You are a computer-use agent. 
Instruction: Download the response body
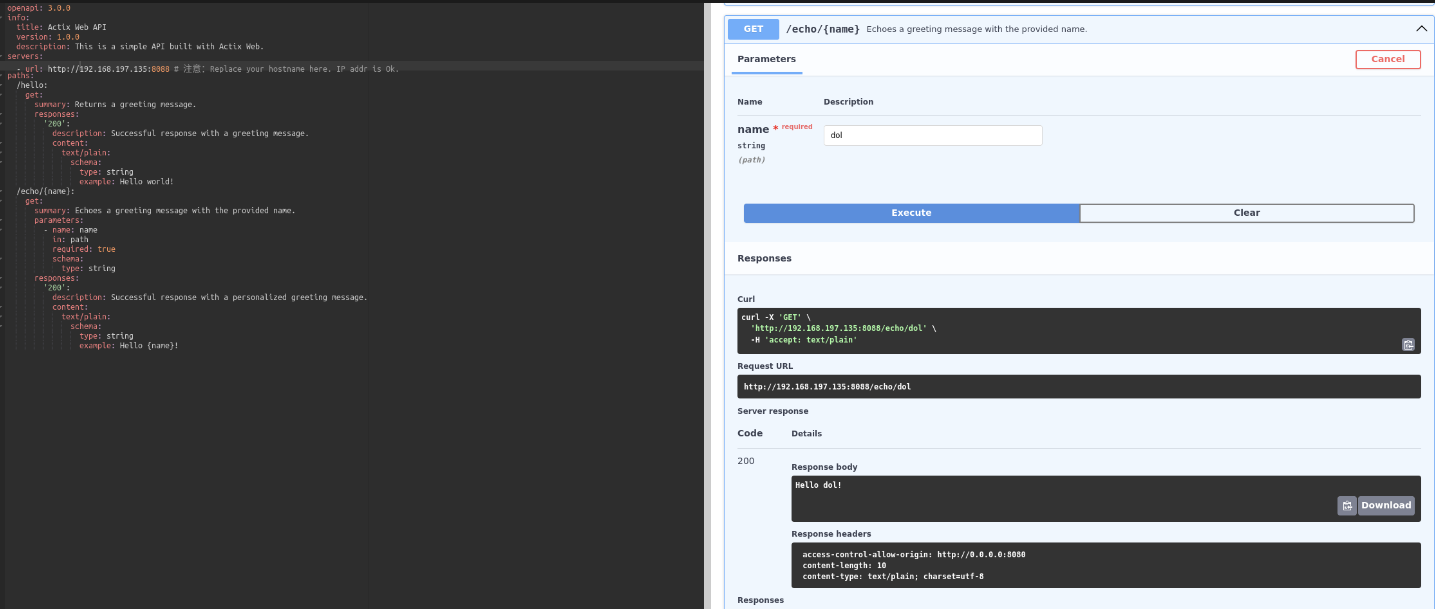[x=1385, y=506]
